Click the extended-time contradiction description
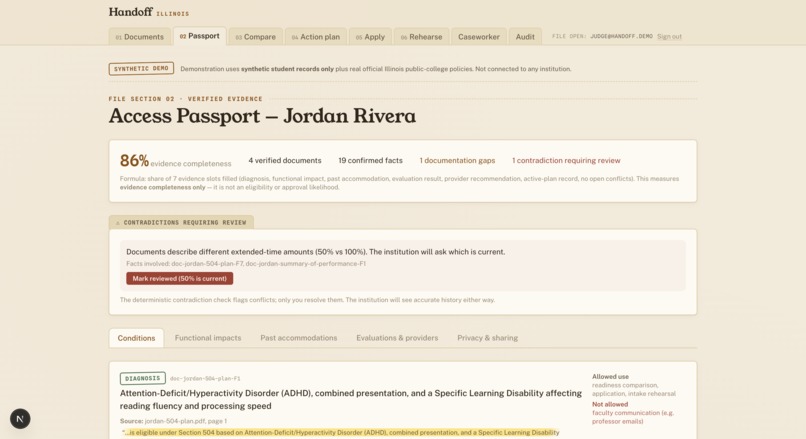 (316, 252)
